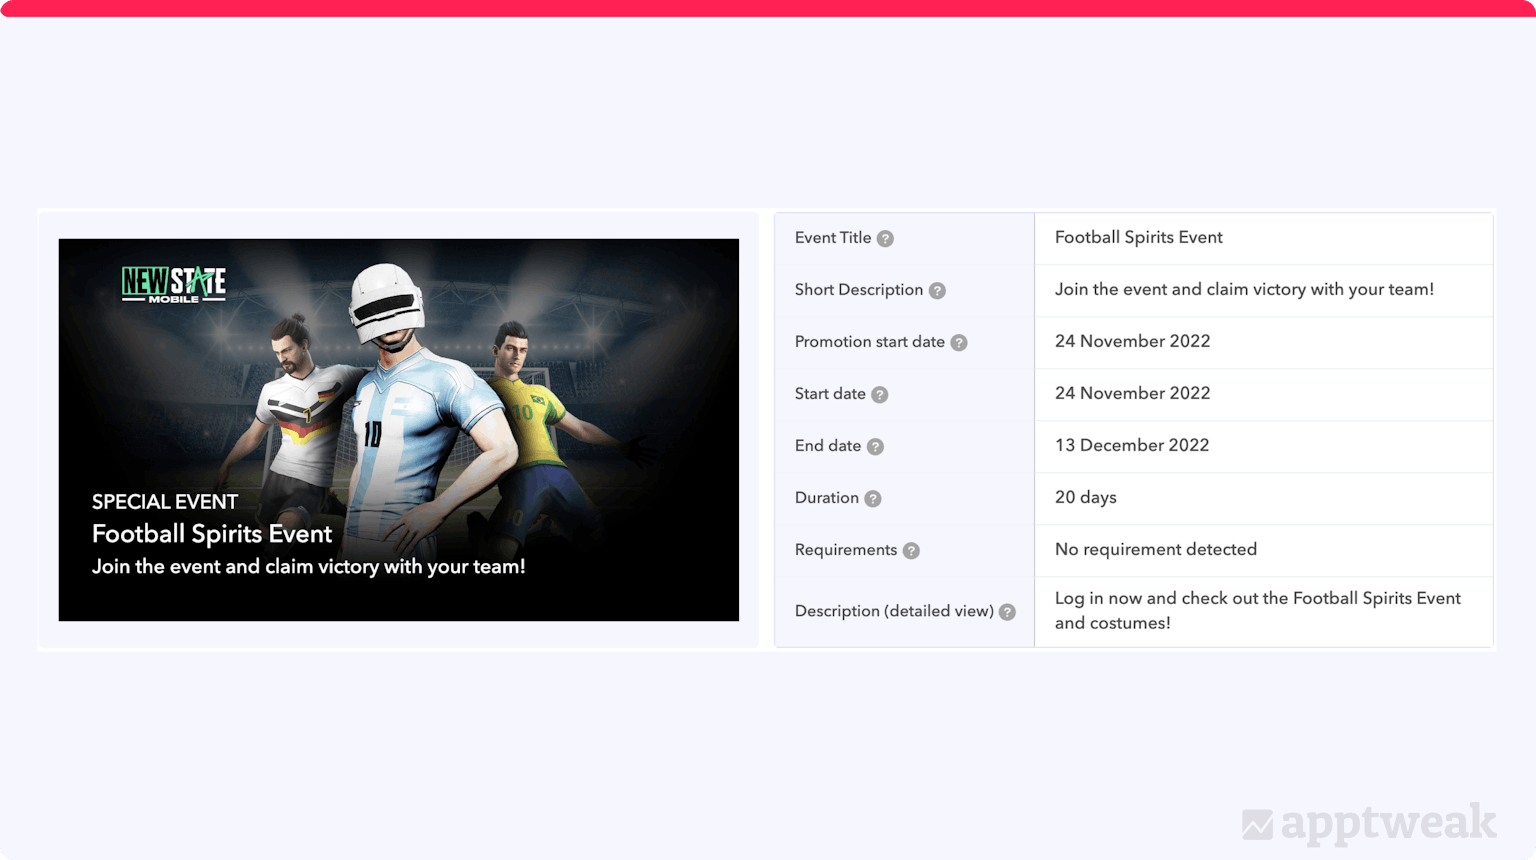
Task: Click the Description (detailed view) help icon
Action: point(1007,612)
